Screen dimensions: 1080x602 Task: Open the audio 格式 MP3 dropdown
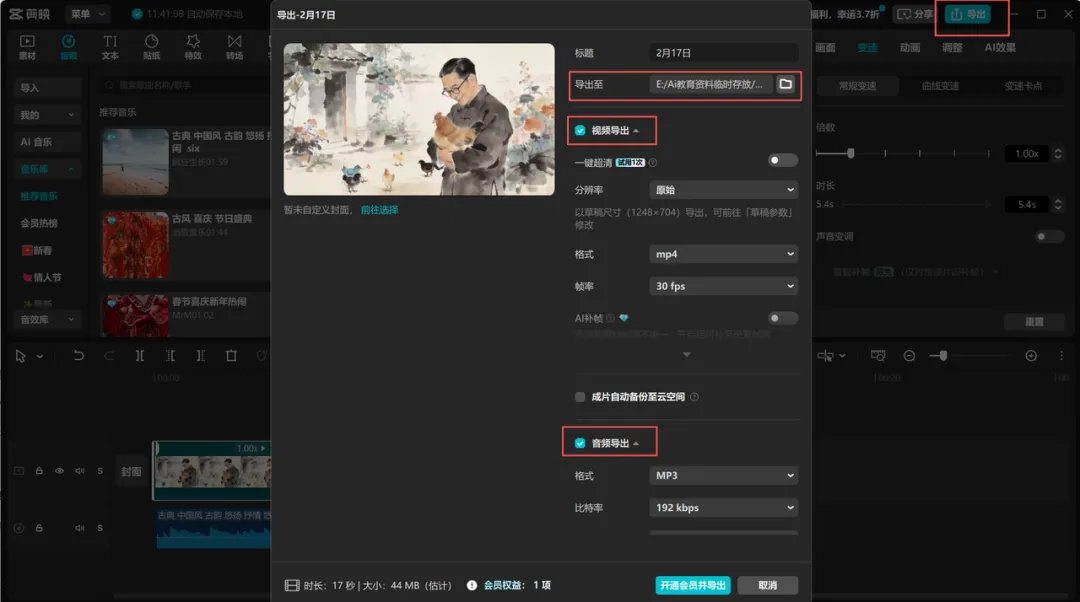click(x=723, y=475)
